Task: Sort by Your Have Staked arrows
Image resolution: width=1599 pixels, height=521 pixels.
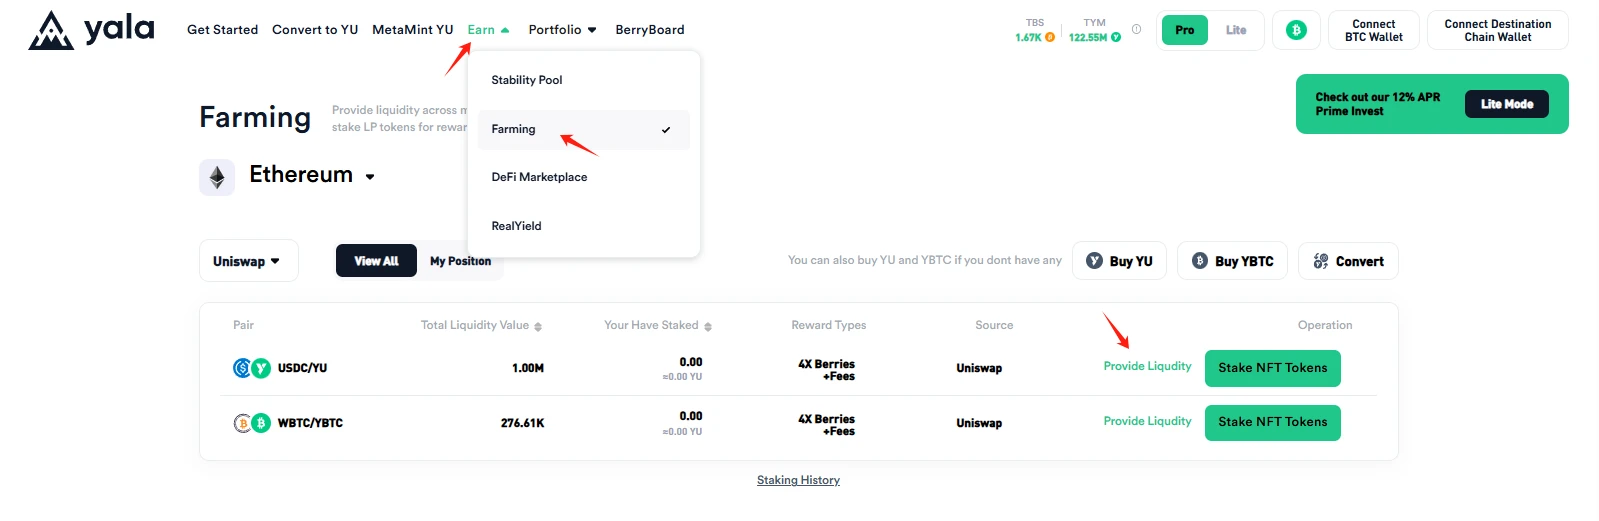Action: (x=708, y=326)
